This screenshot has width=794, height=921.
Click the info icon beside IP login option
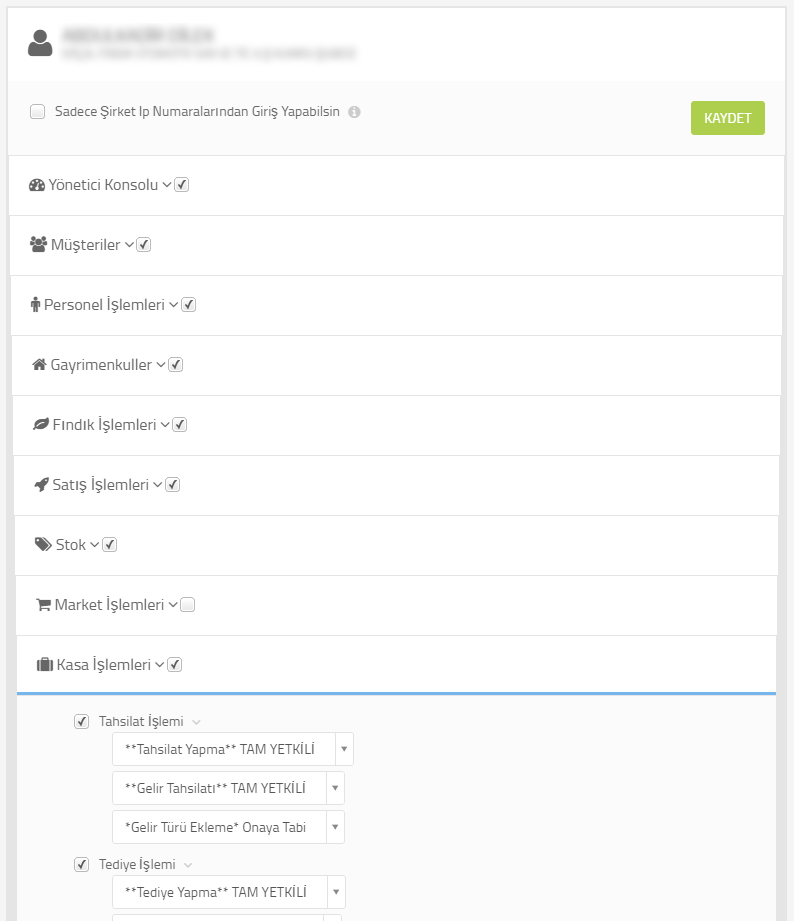pos(354,112)
